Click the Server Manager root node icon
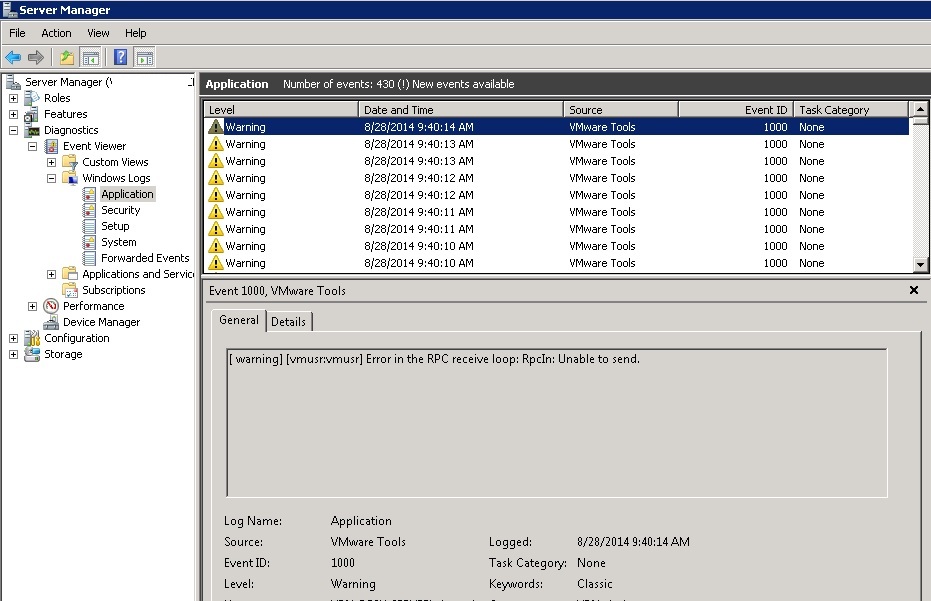Image resolution: width=931 pixels, height=601 pixels. coord(13,82)
